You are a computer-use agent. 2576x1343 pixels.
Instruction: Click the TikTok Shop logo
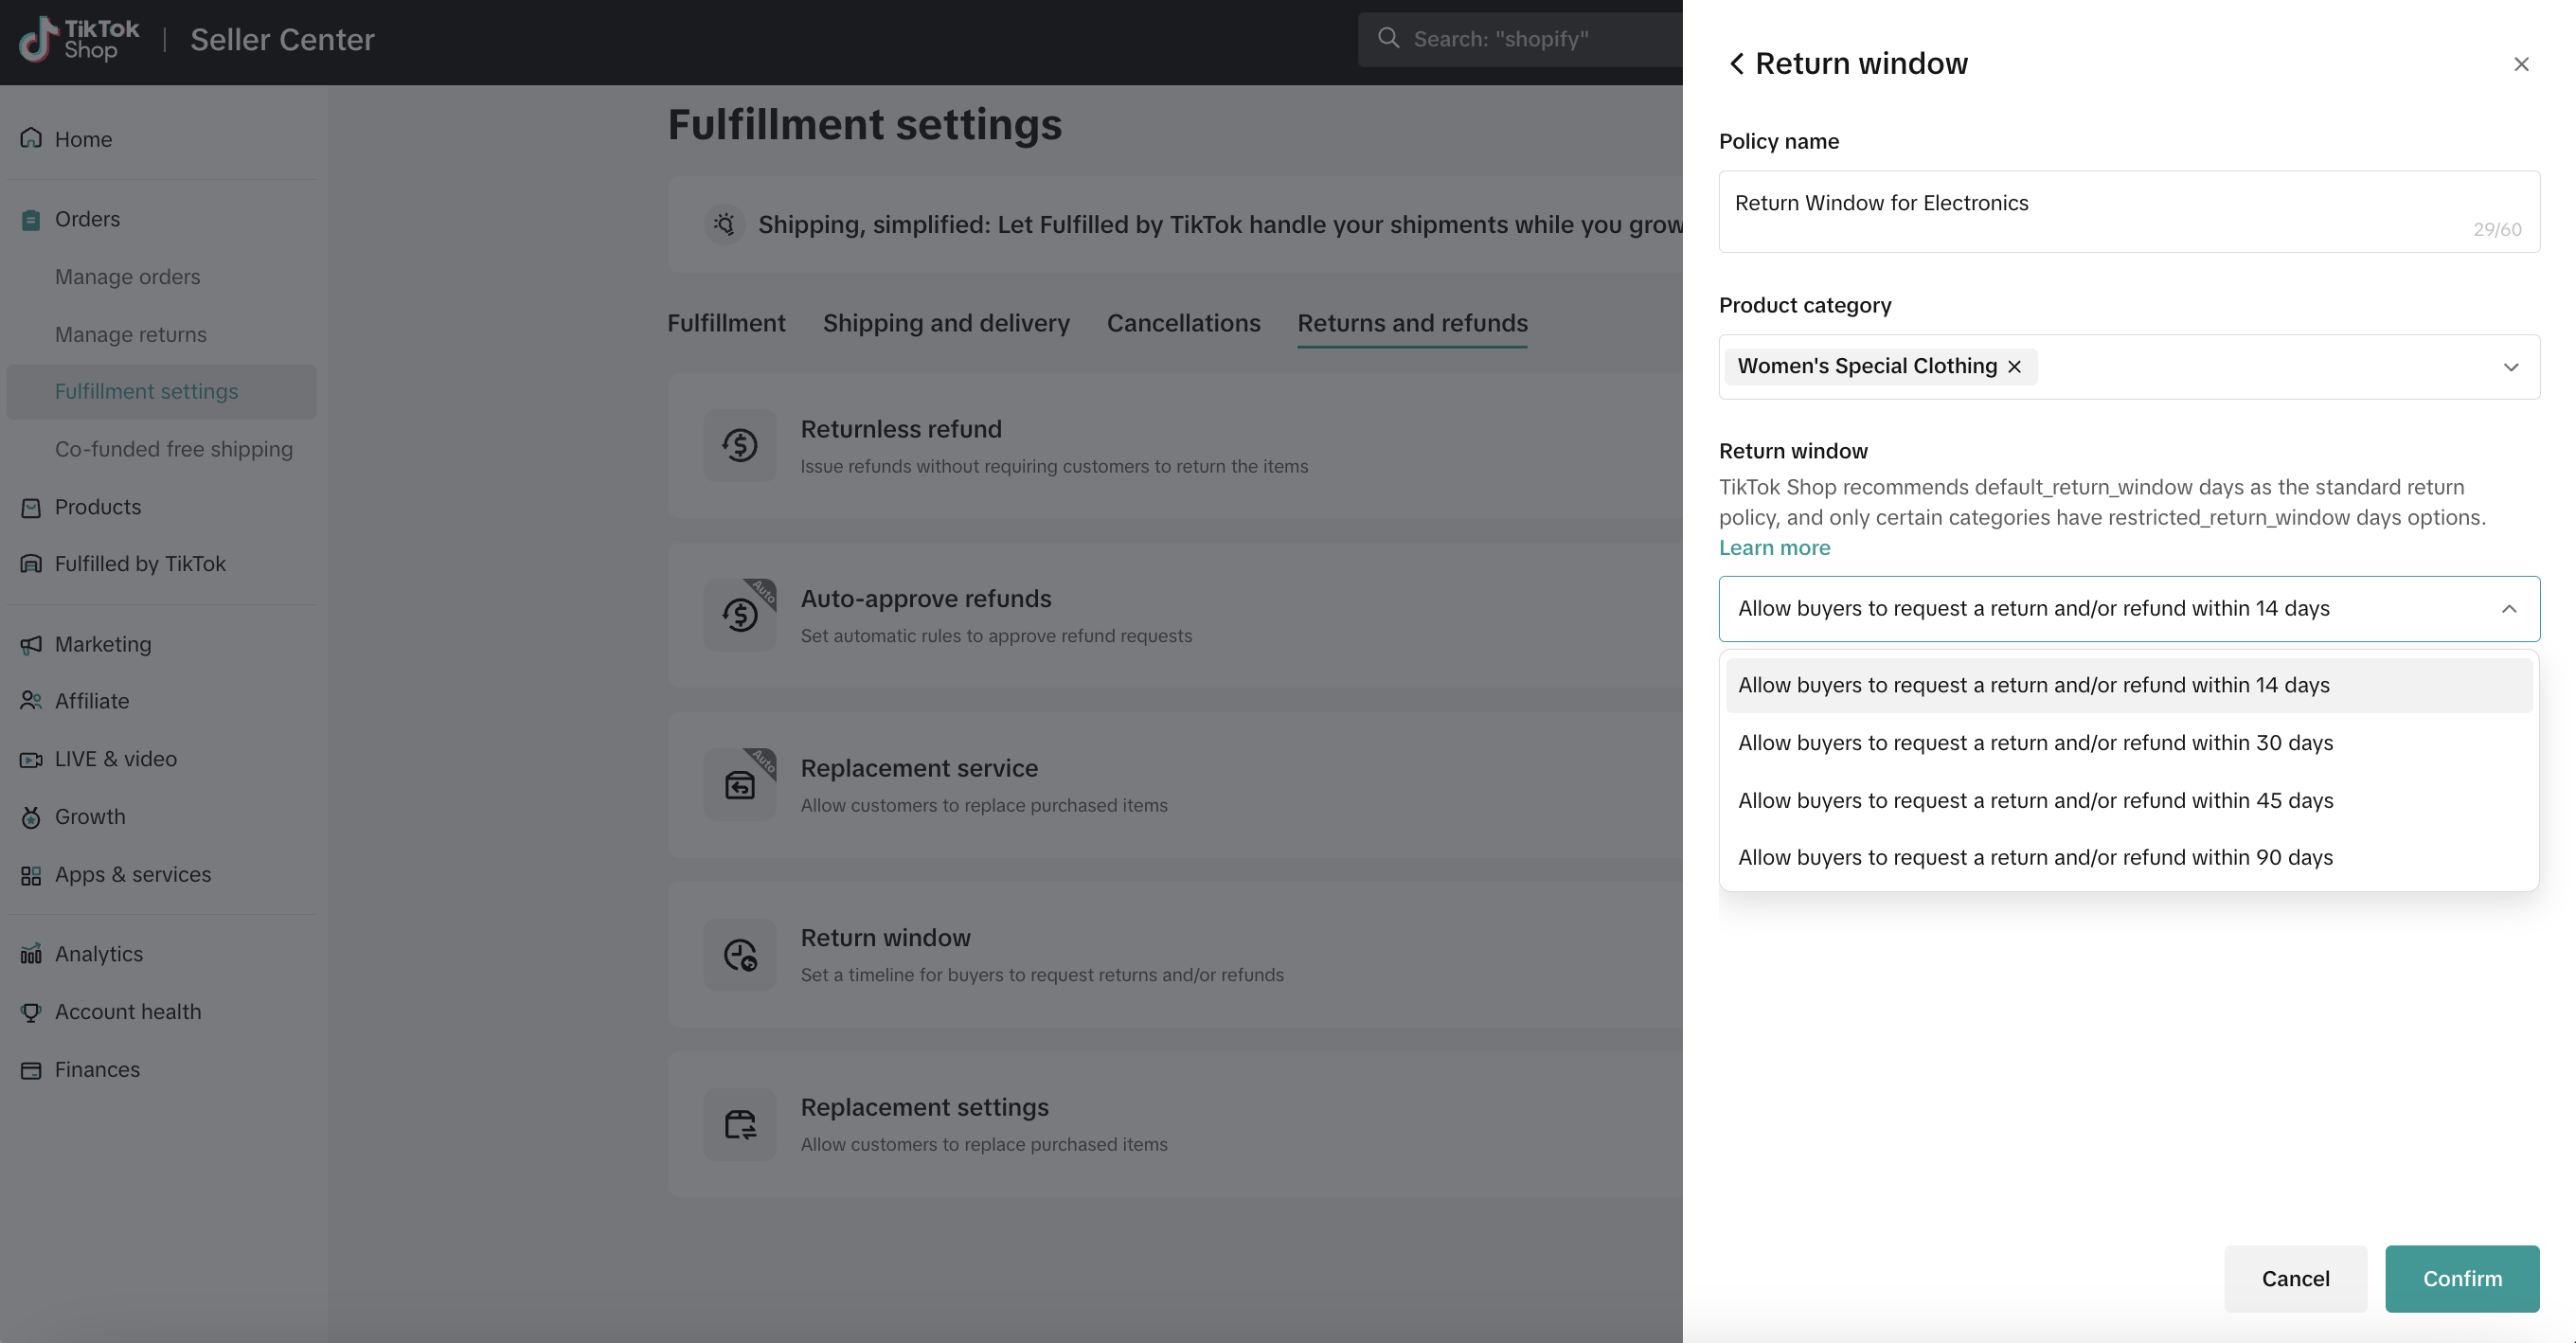(80, 40)
